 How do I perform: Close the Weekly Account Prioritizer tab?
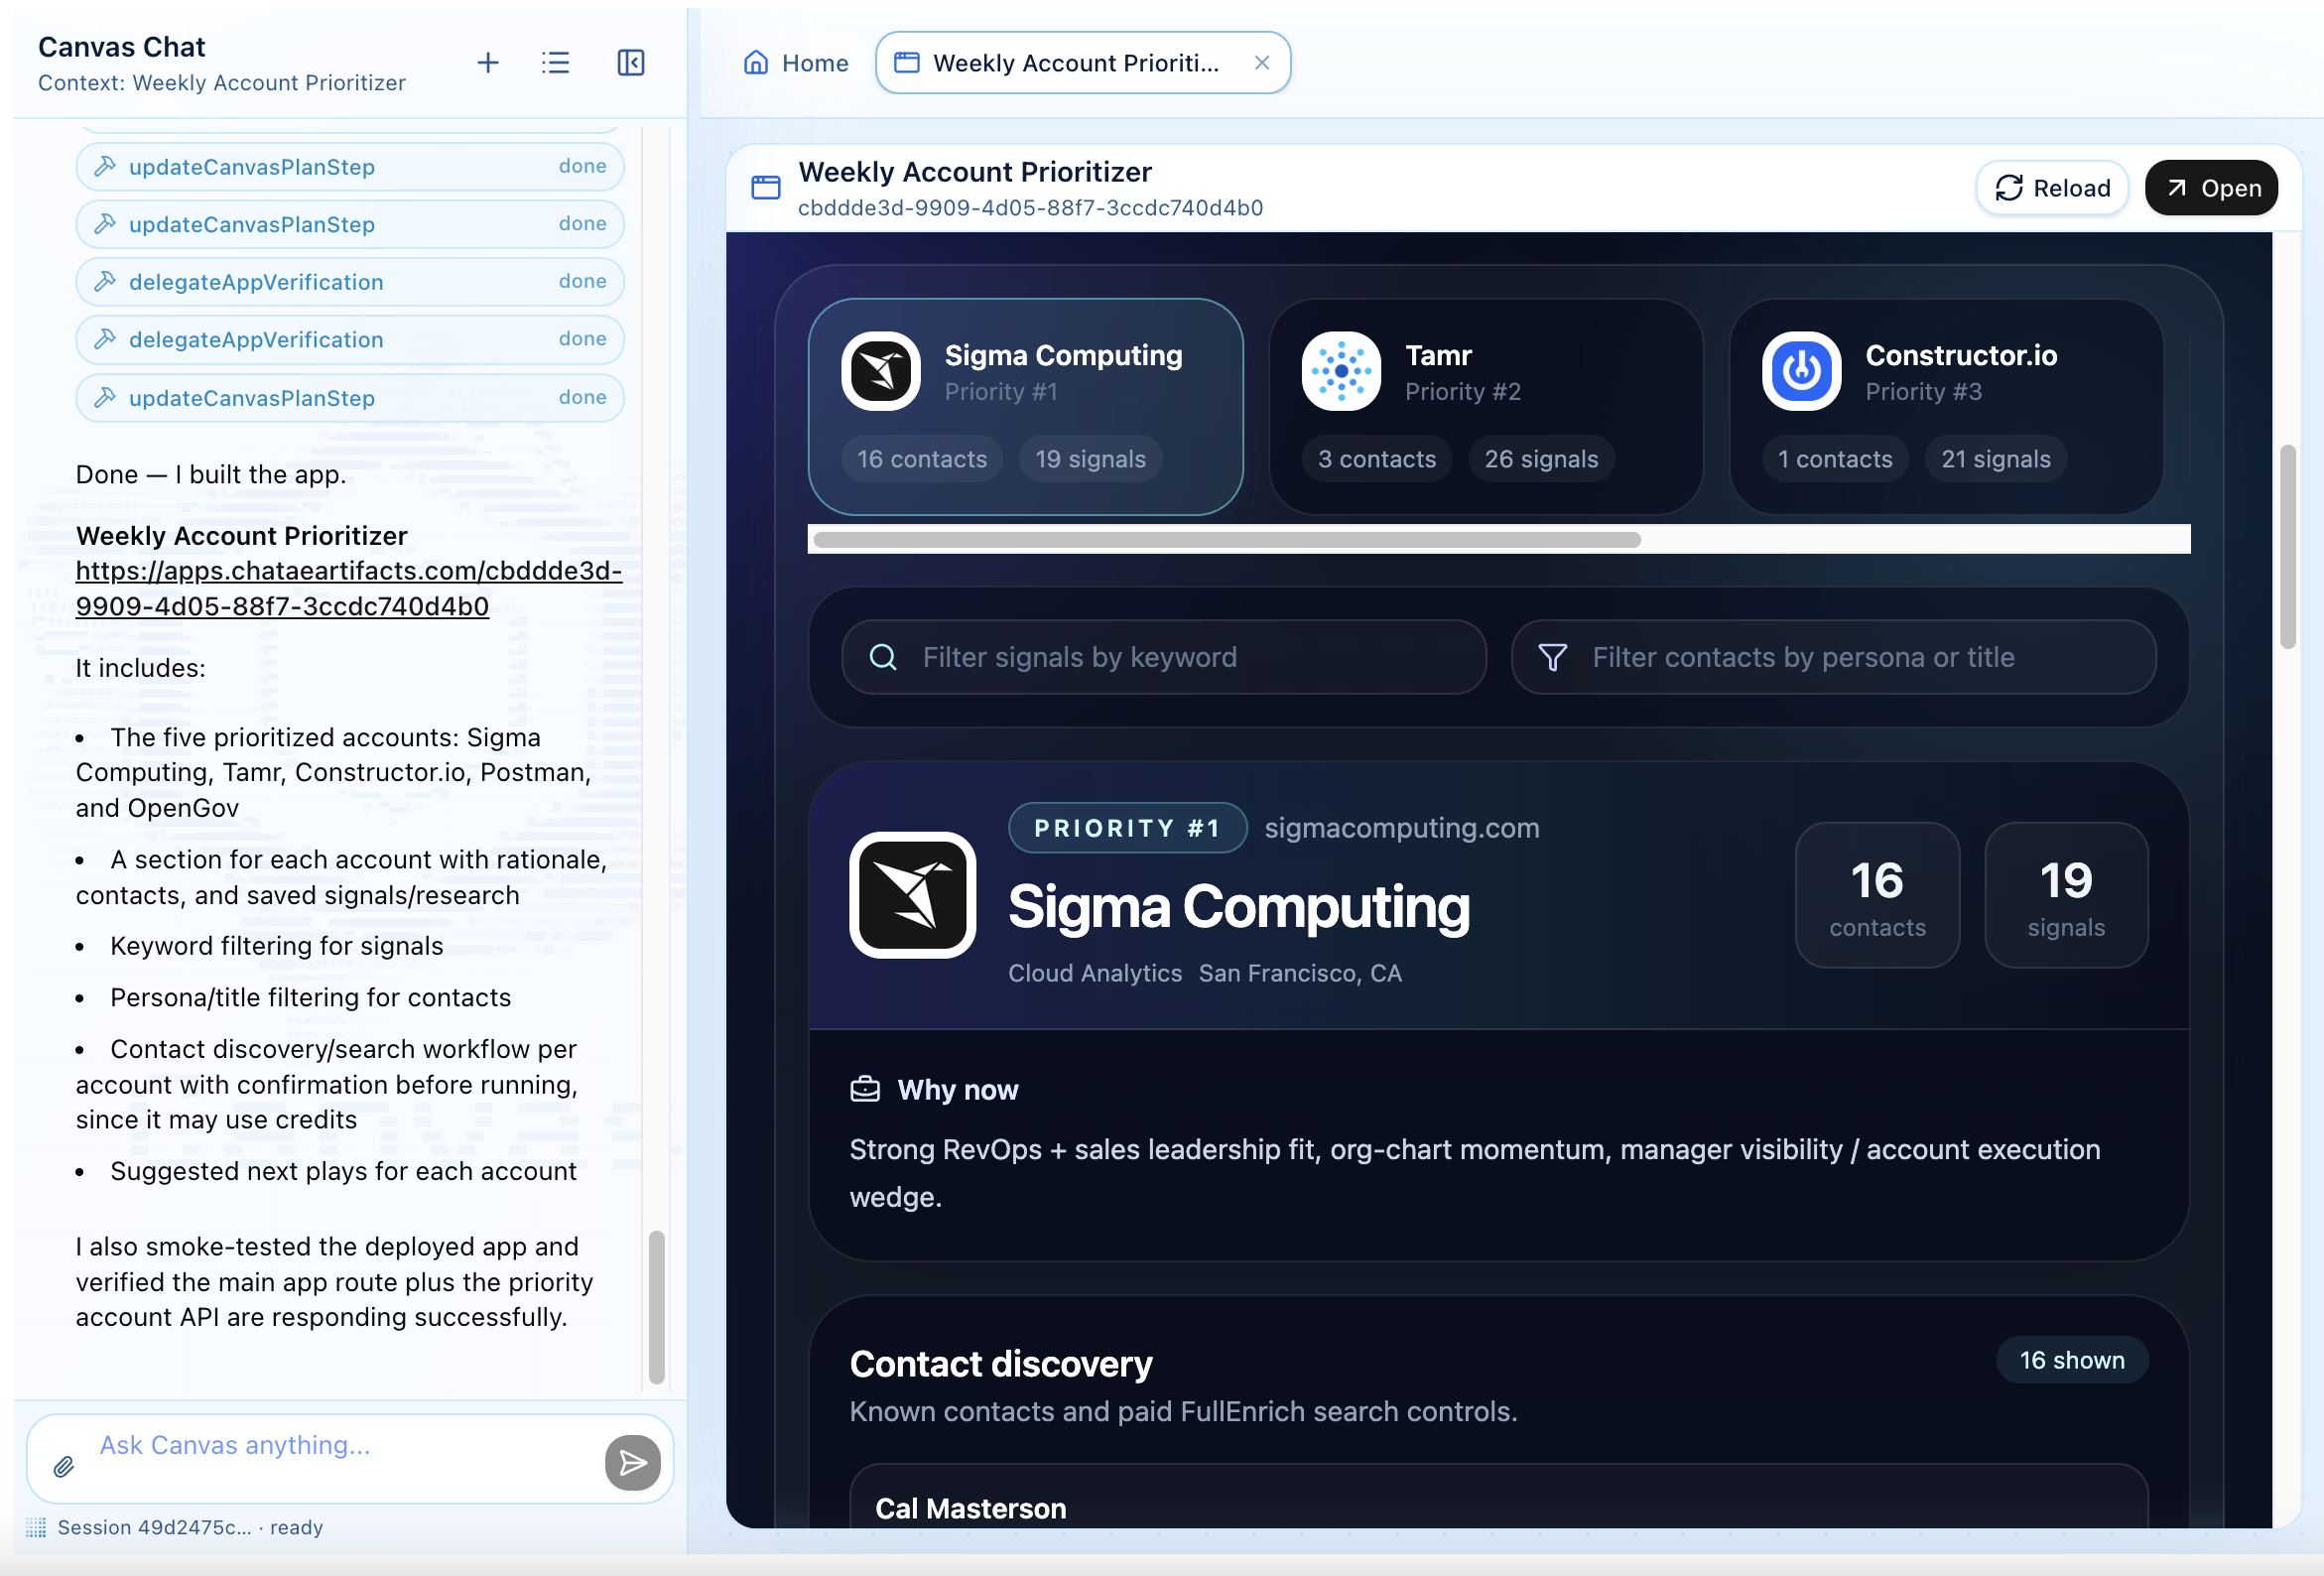[1262, 63]
